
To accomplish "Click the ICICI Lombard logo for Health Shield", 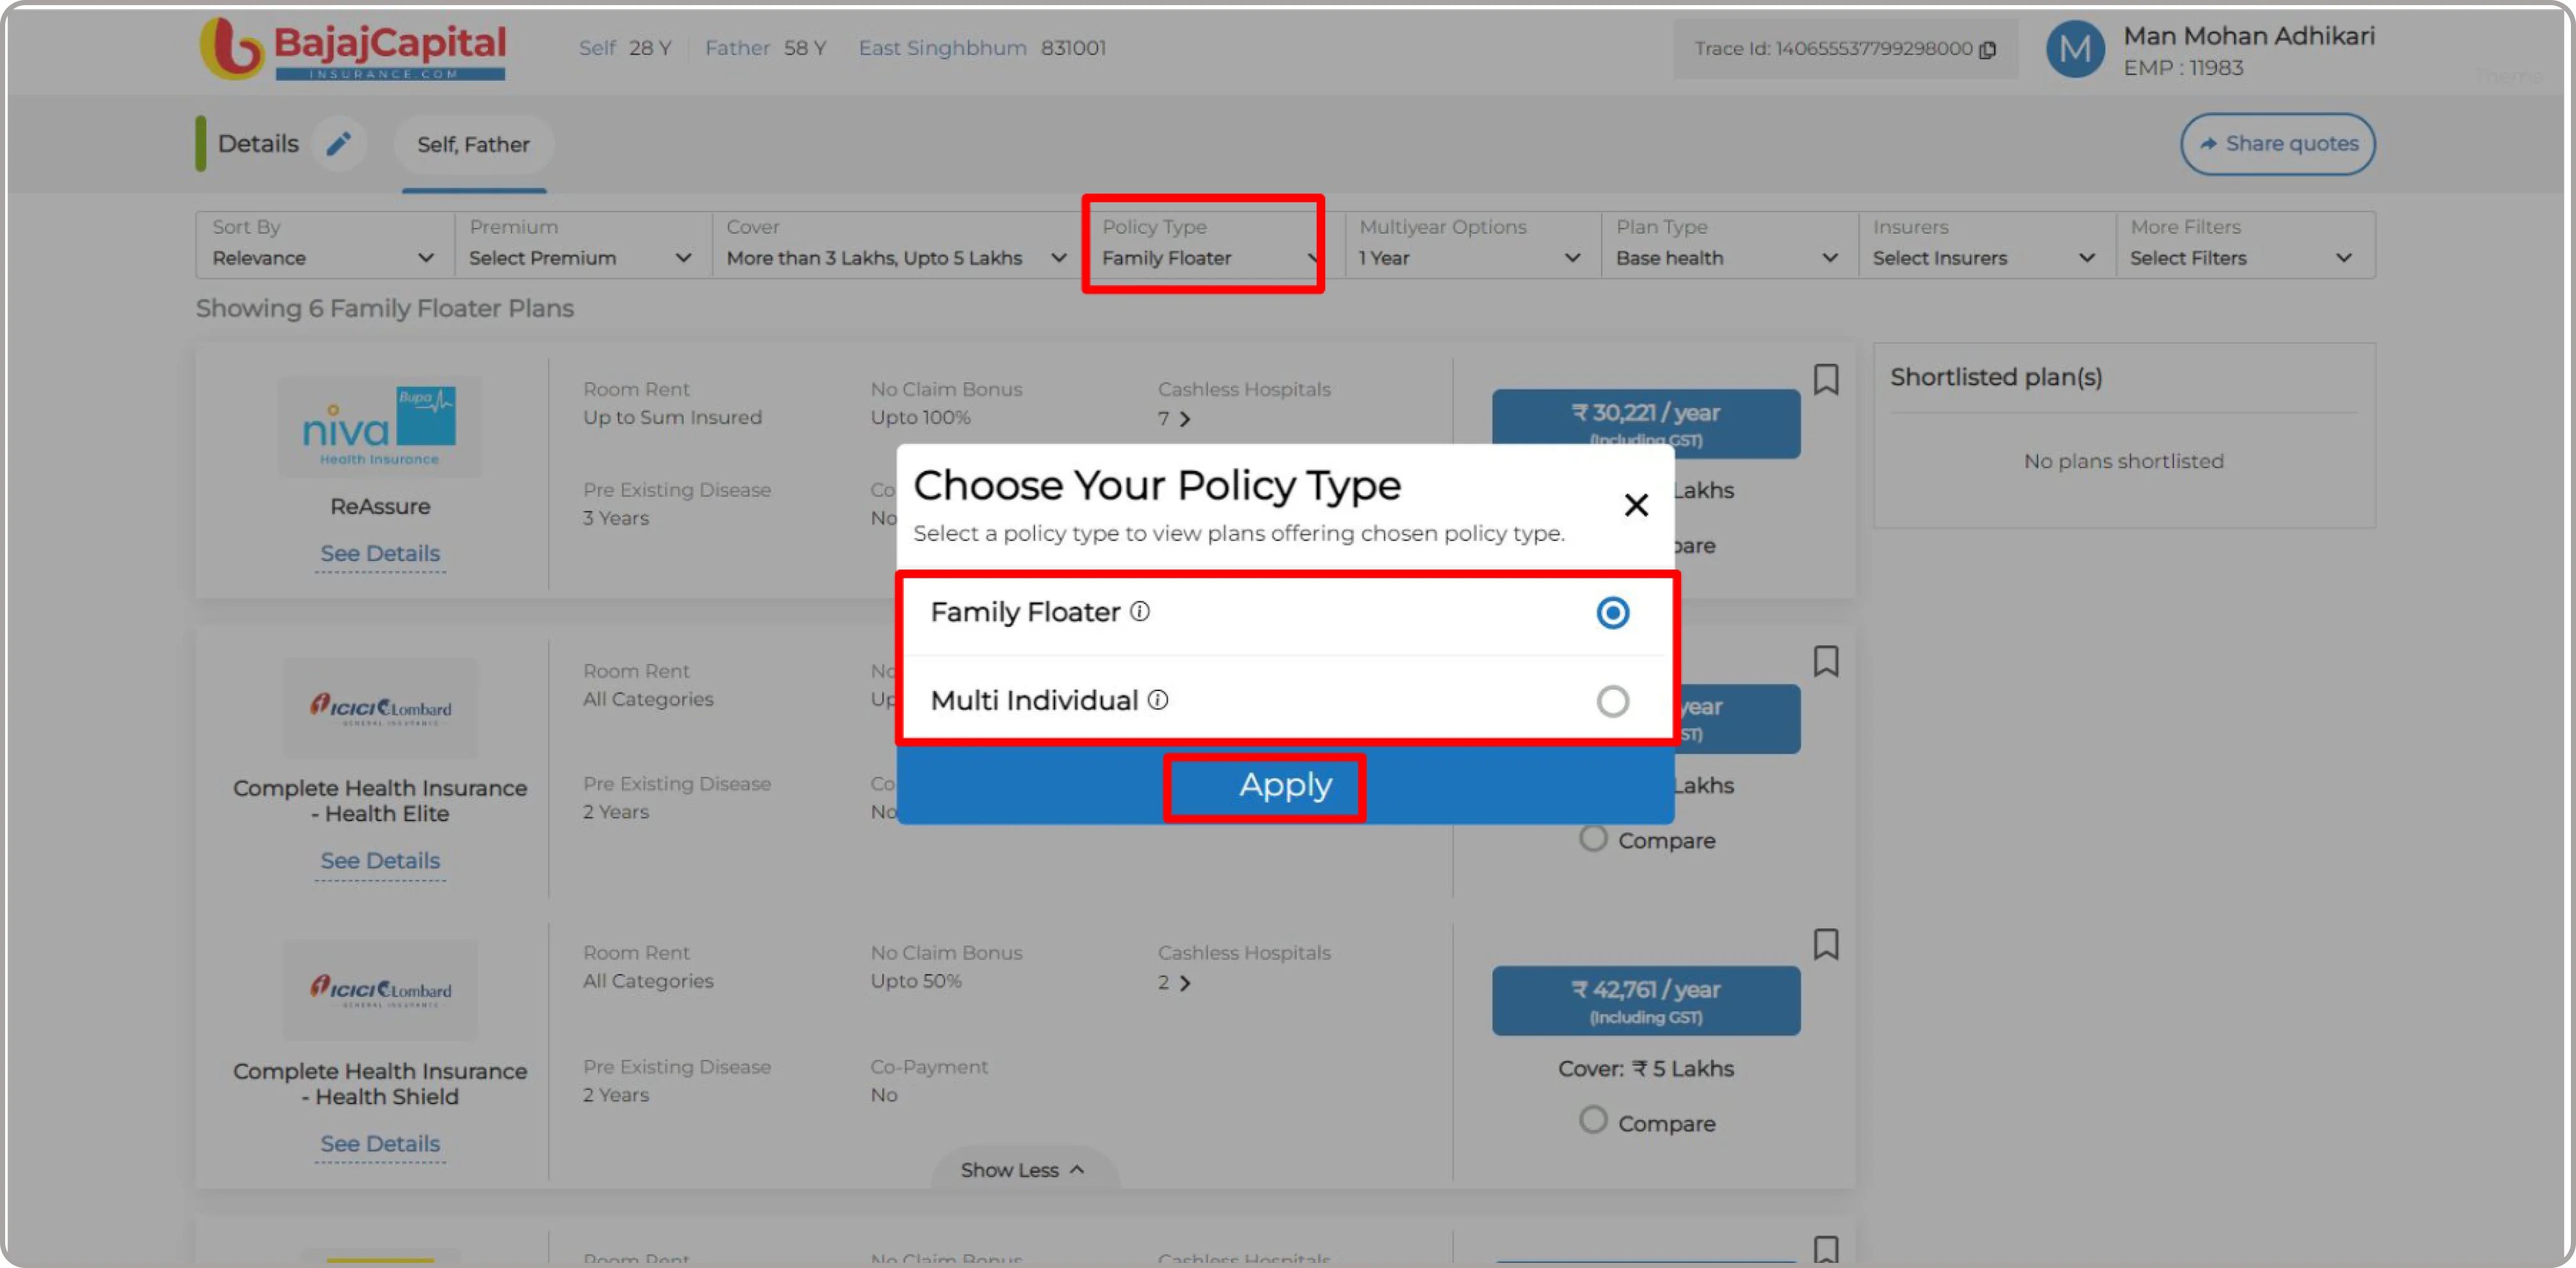I will tap(380, 990).
